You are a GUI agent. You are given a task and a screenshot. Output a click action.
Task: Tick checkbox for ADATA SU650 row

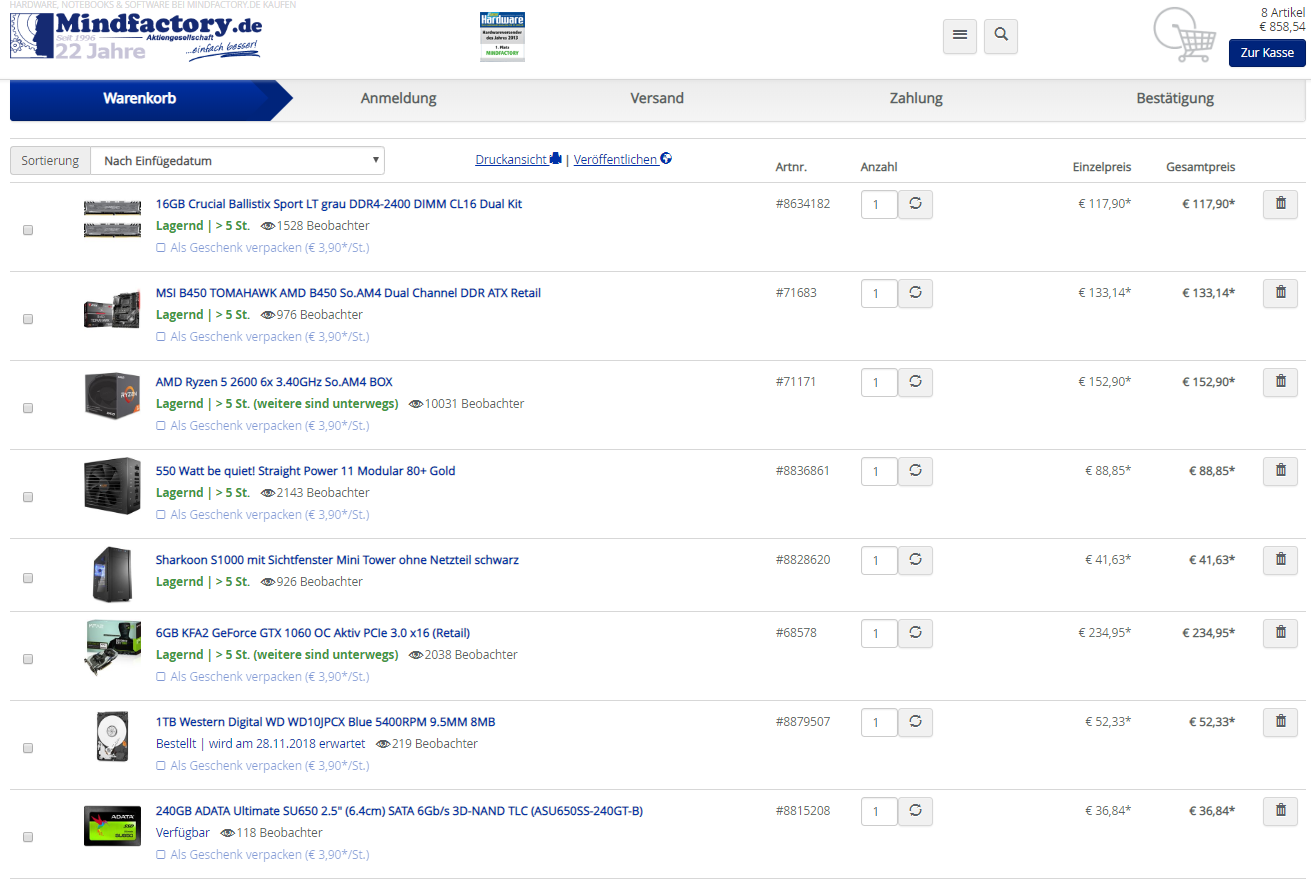point(28,837)
